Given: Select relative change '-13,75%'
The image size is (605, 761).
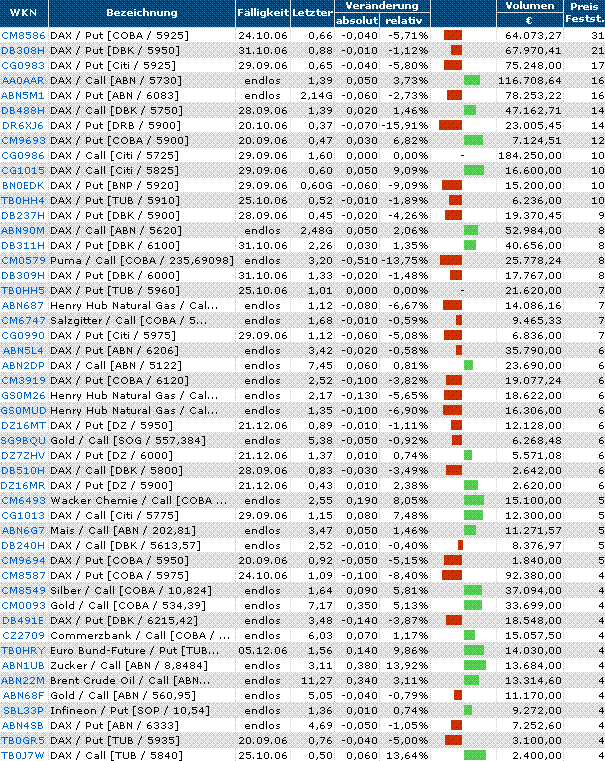Looking at the screenshot, I should [405, 261].
